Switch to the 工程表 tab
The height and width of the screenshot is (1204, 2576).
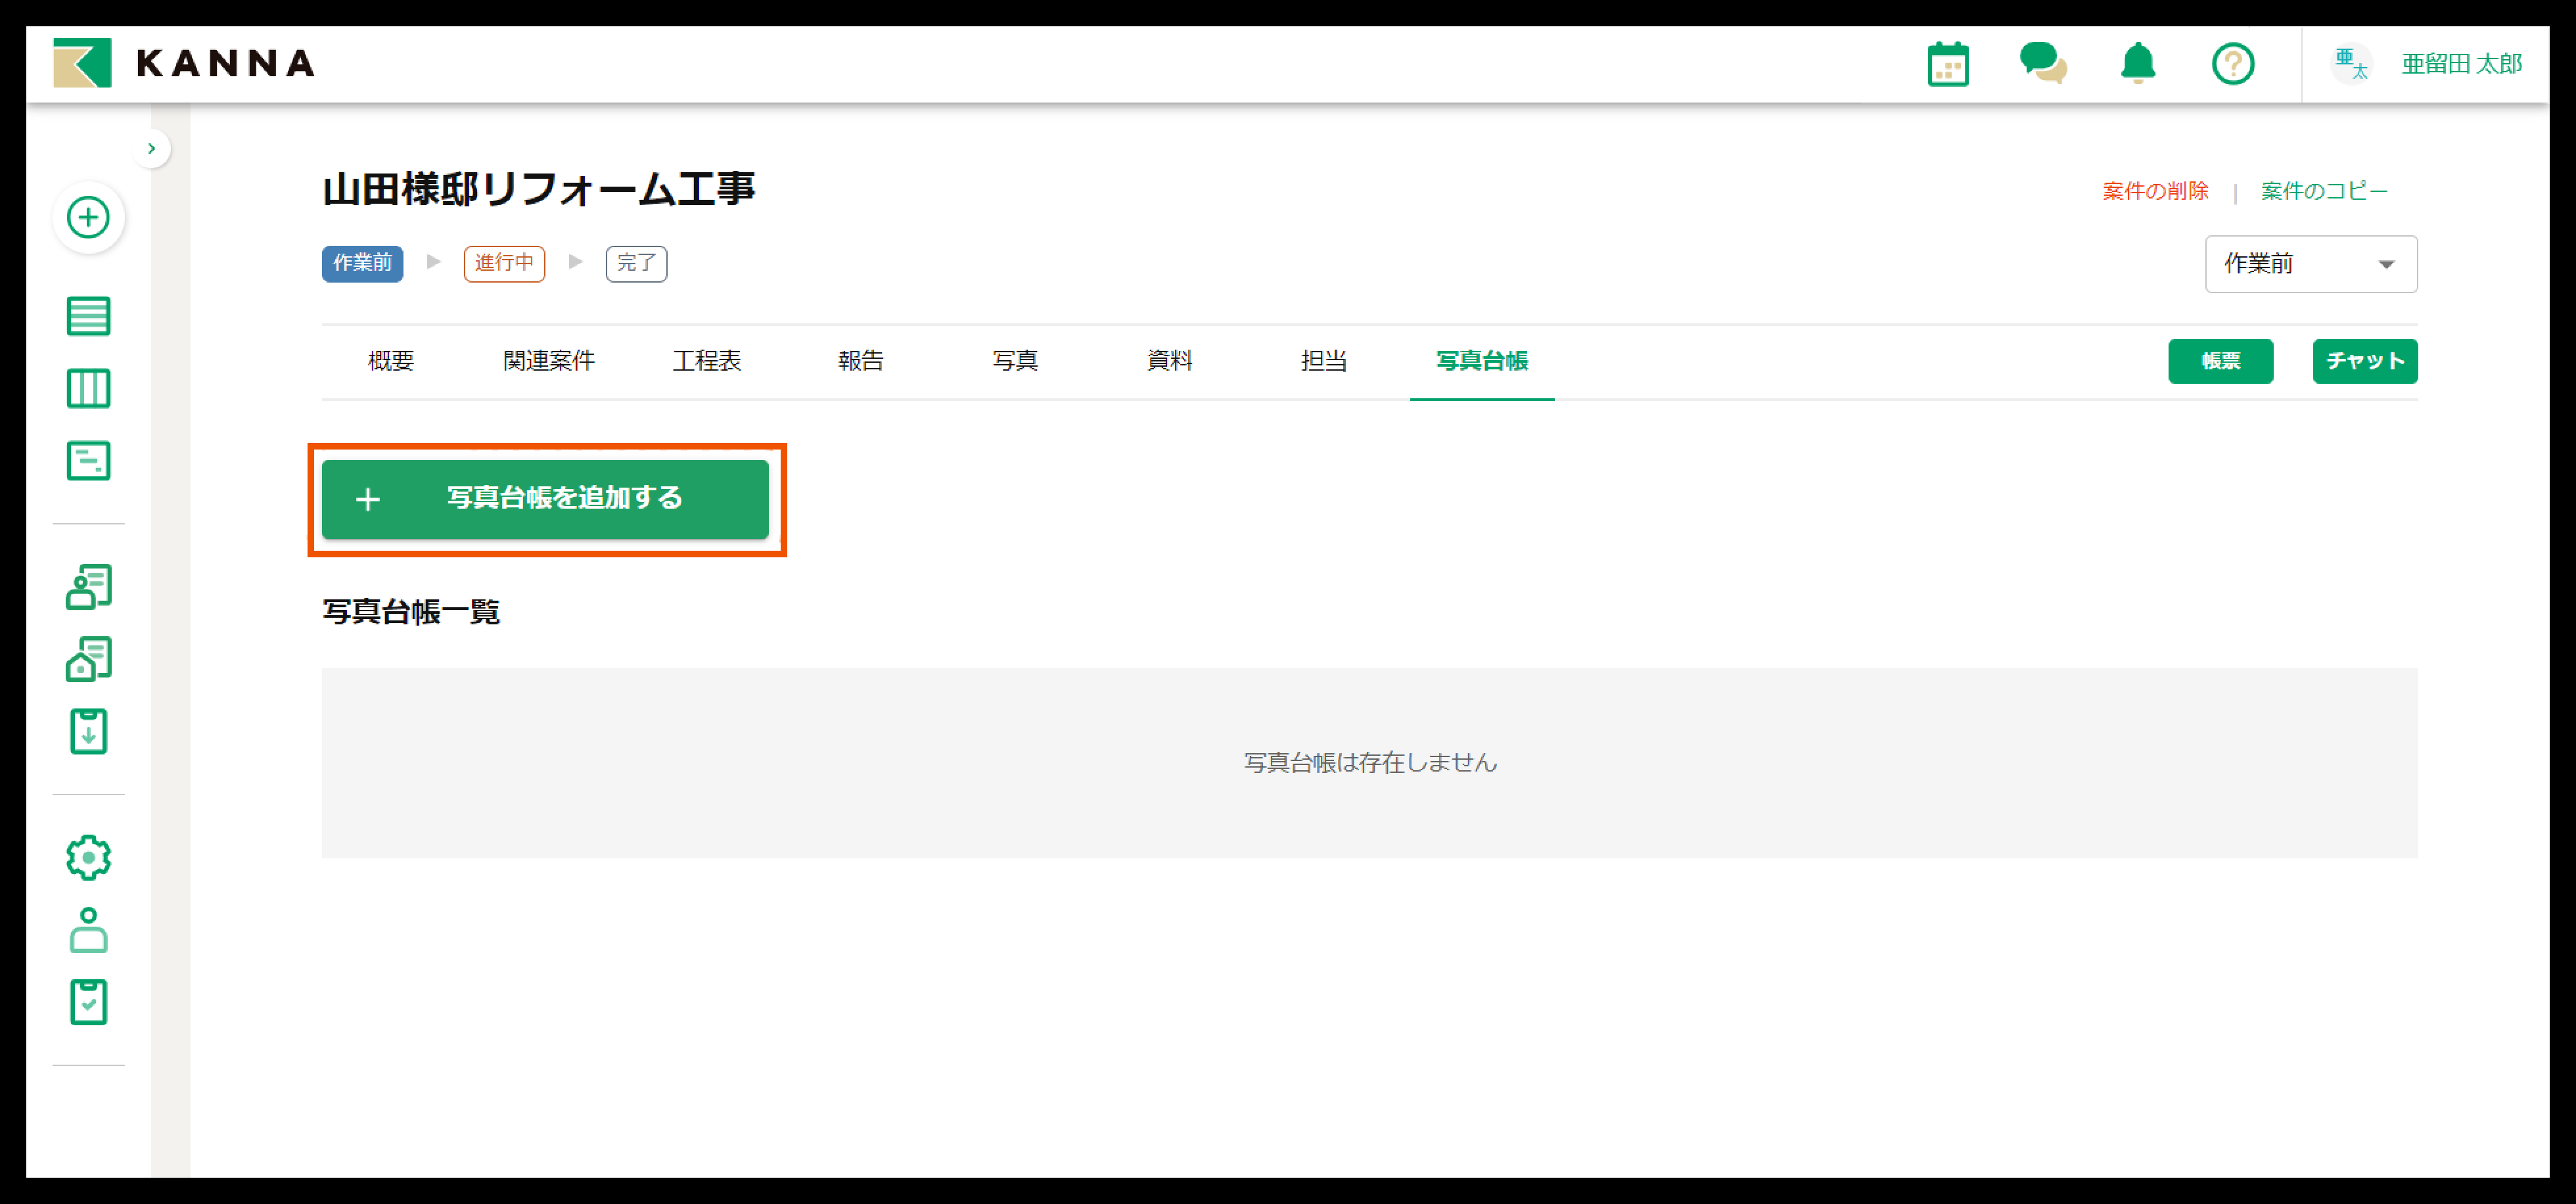[x=706, y=361]
